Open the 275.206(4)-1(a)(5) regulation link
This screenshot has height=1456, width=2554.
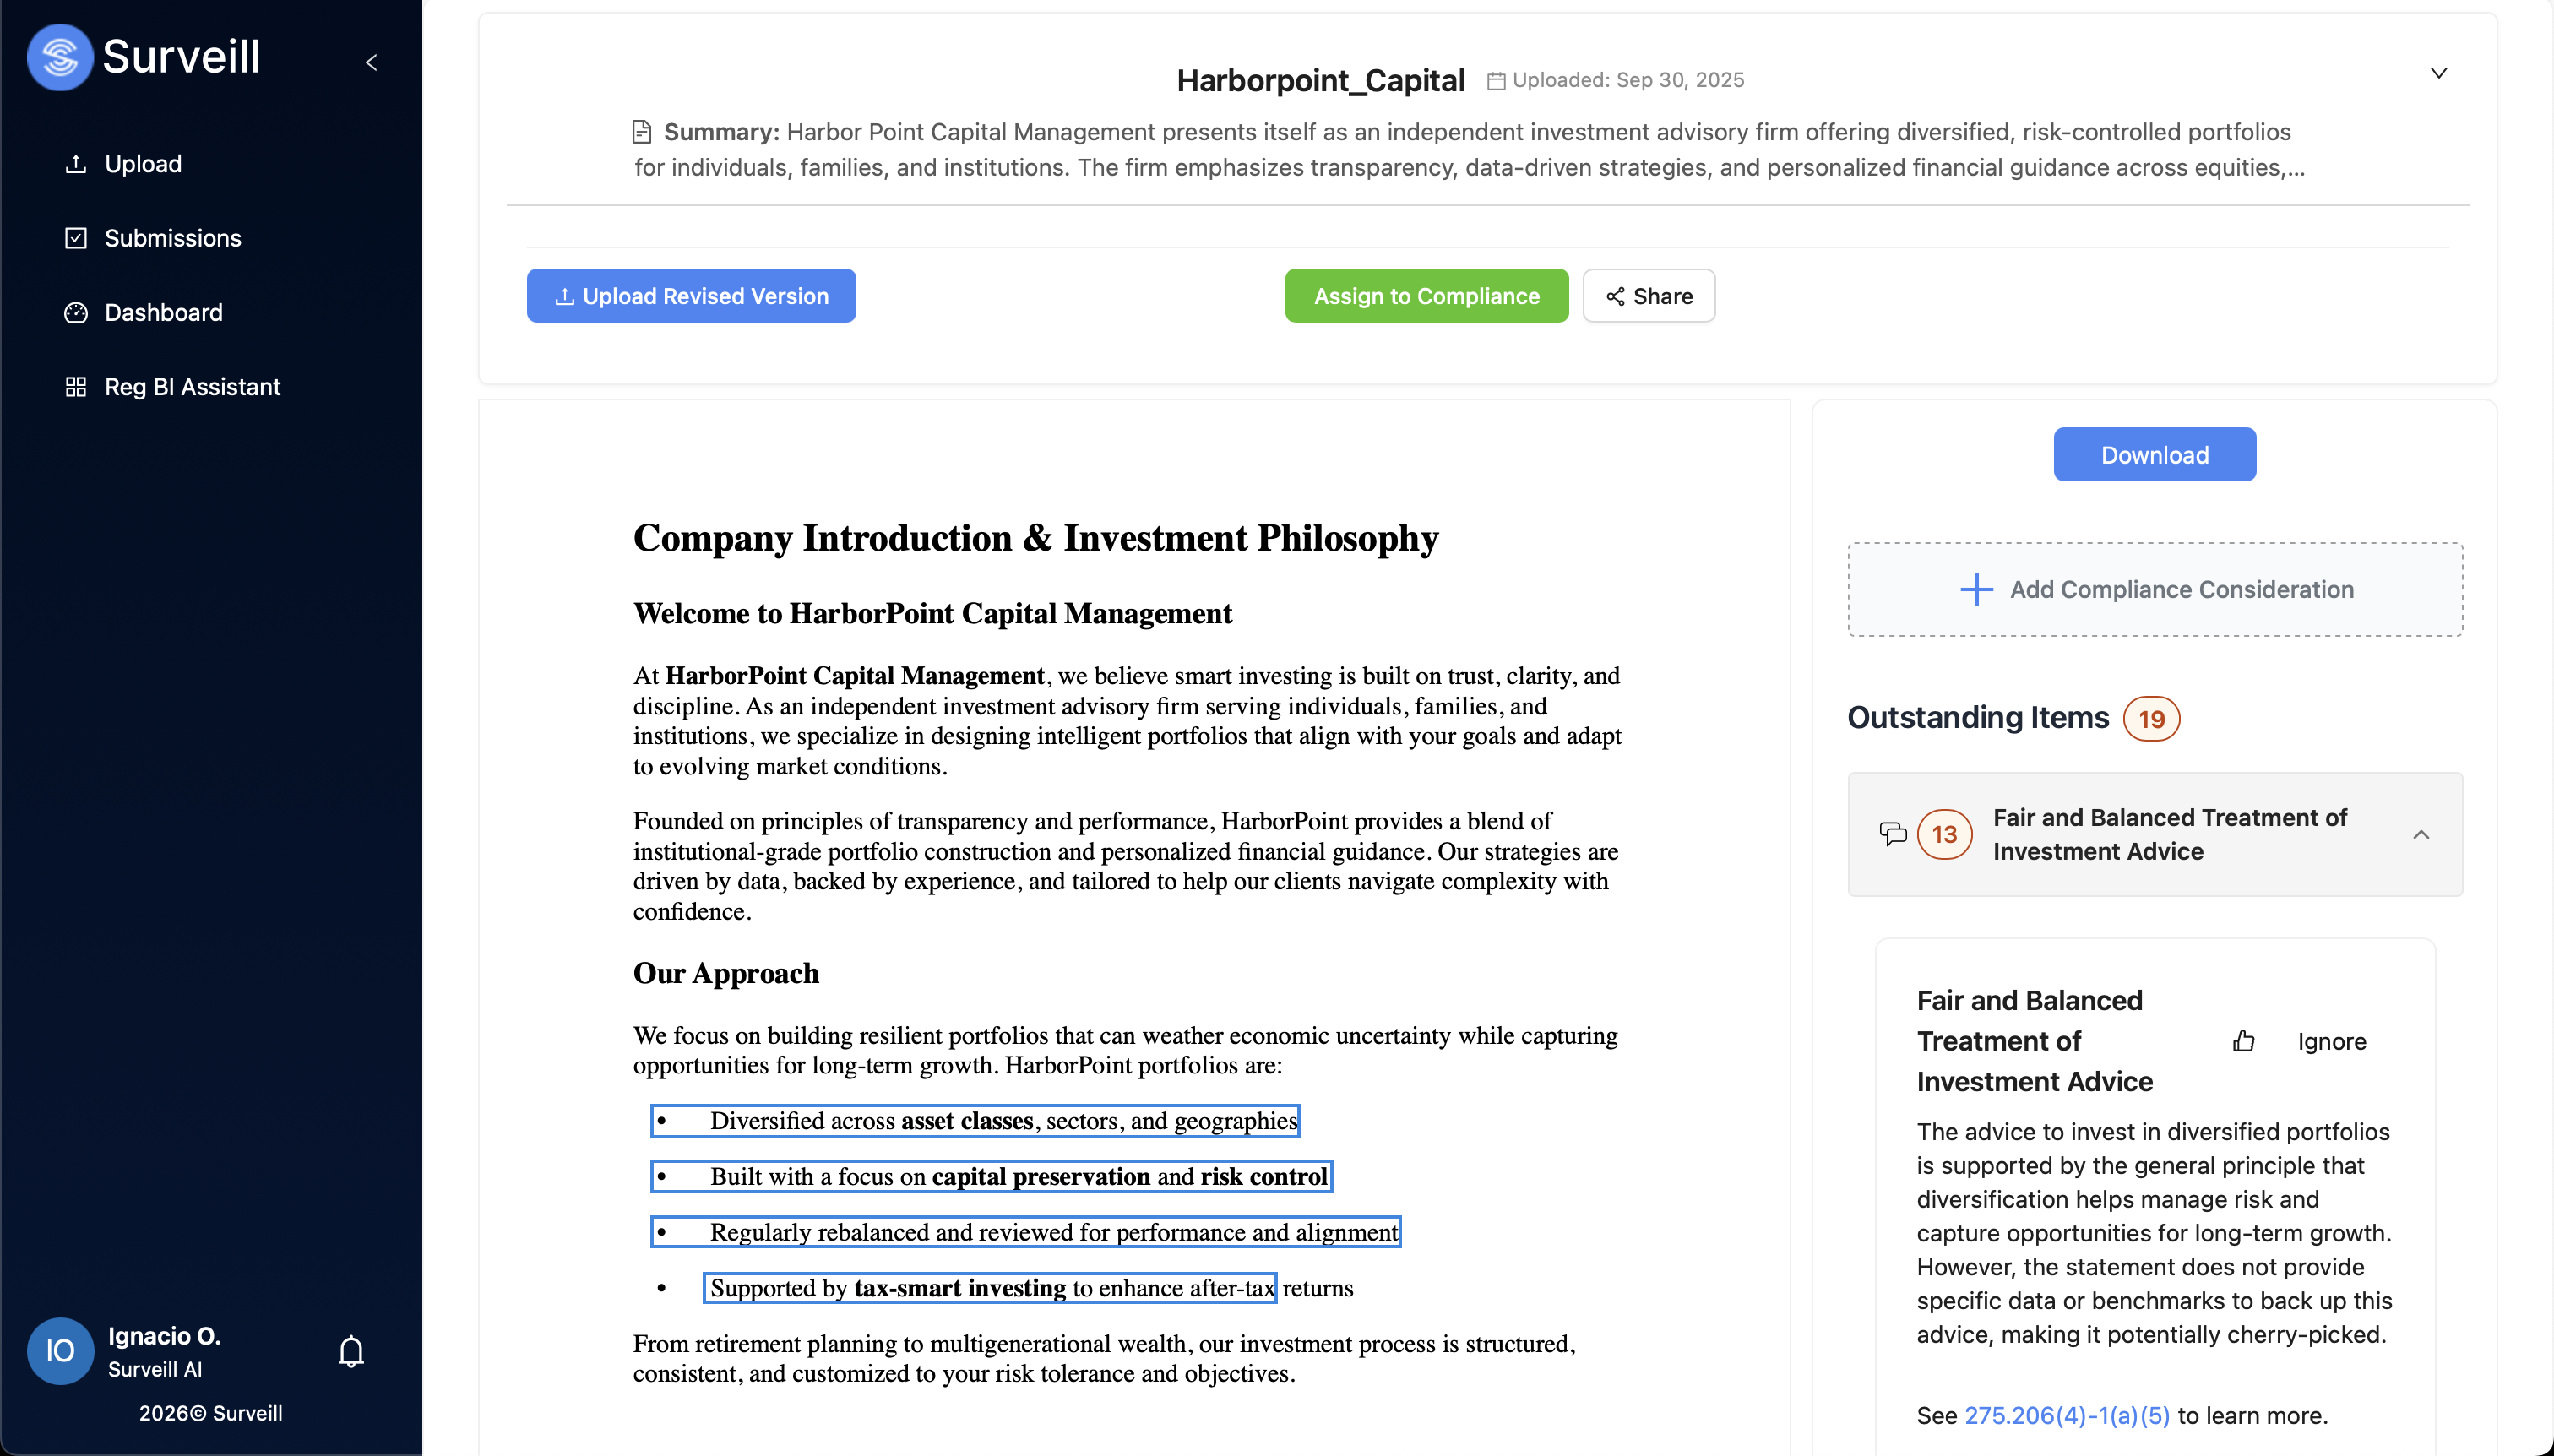pos(2067,1415)
